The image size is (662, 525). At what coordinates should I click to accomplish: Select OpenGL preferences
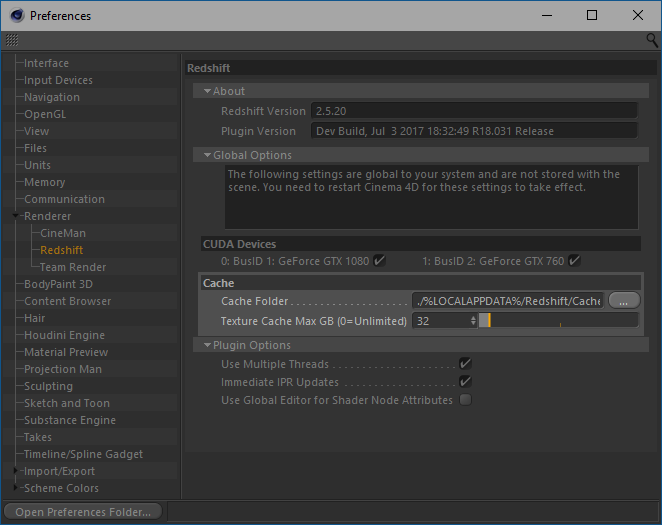click(x=45, y=114)
